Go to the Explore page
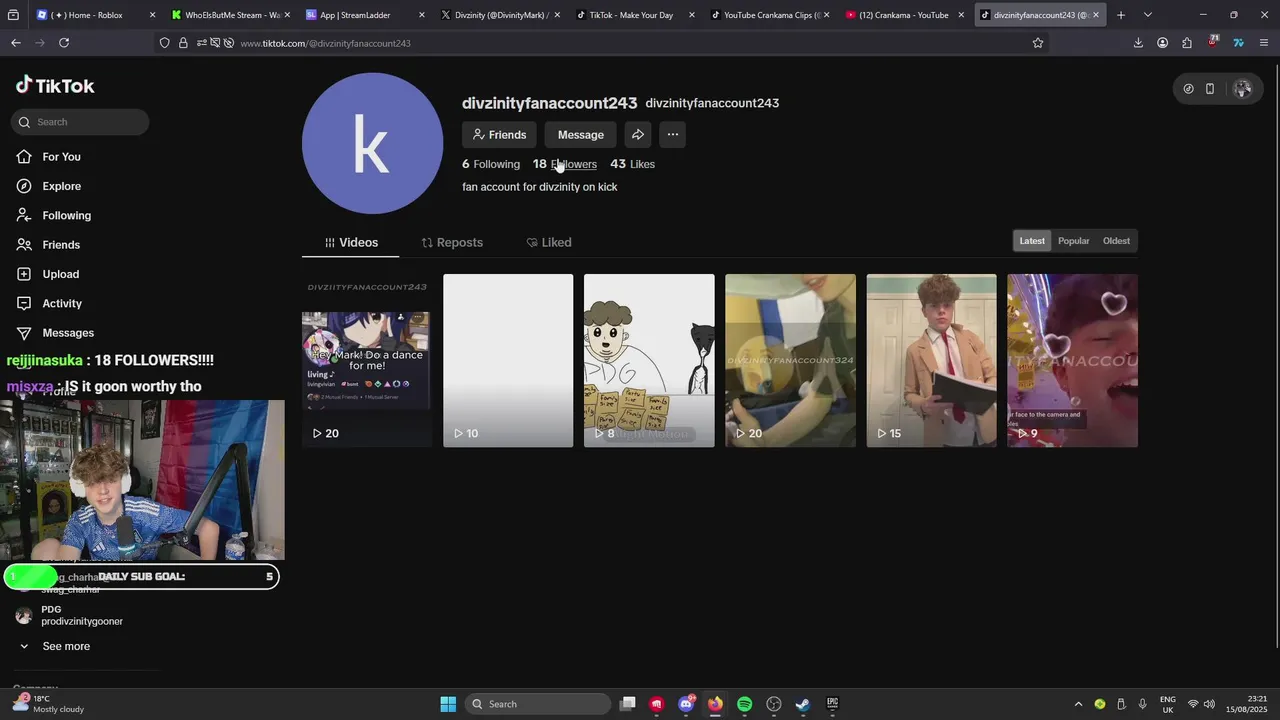 pyautogui.click(x=48, y=186)
